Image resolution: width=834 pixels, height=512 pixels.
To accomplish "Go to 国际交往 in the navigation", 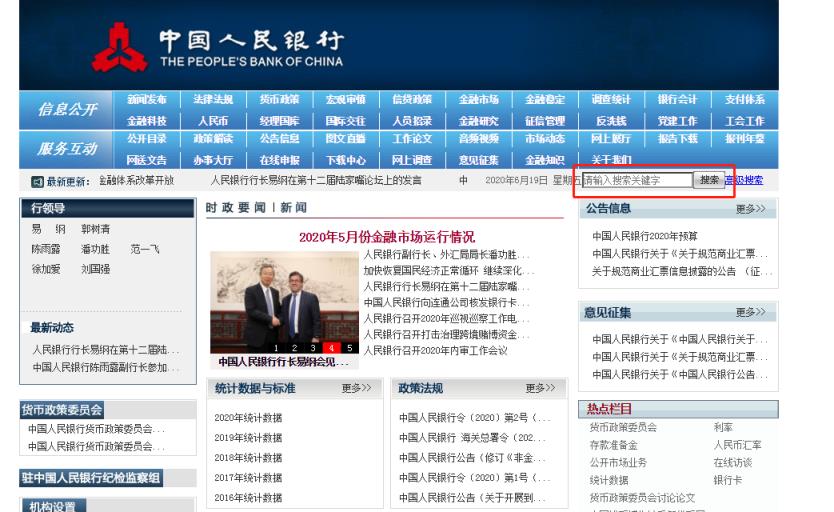I will (x=346, y=121).
